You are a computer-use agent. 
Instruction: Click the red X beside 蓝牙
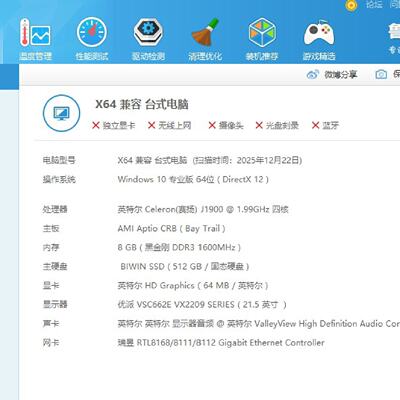315,125
